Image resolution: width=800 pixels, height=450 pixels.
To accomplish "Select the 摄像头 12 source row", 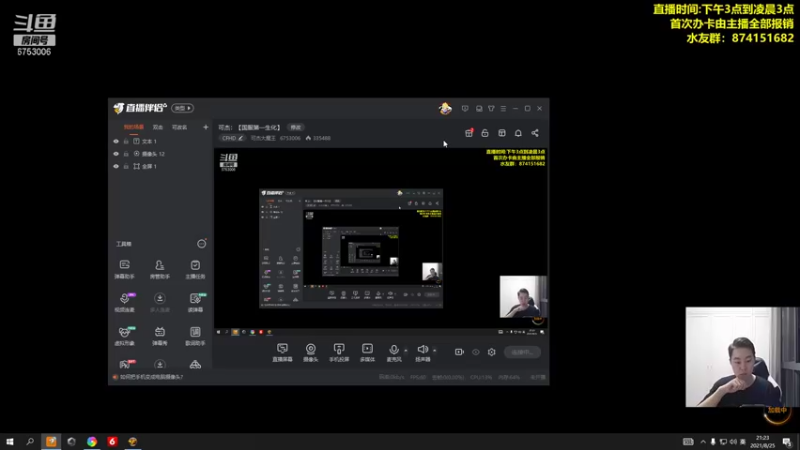I will [x=161, y=154].
